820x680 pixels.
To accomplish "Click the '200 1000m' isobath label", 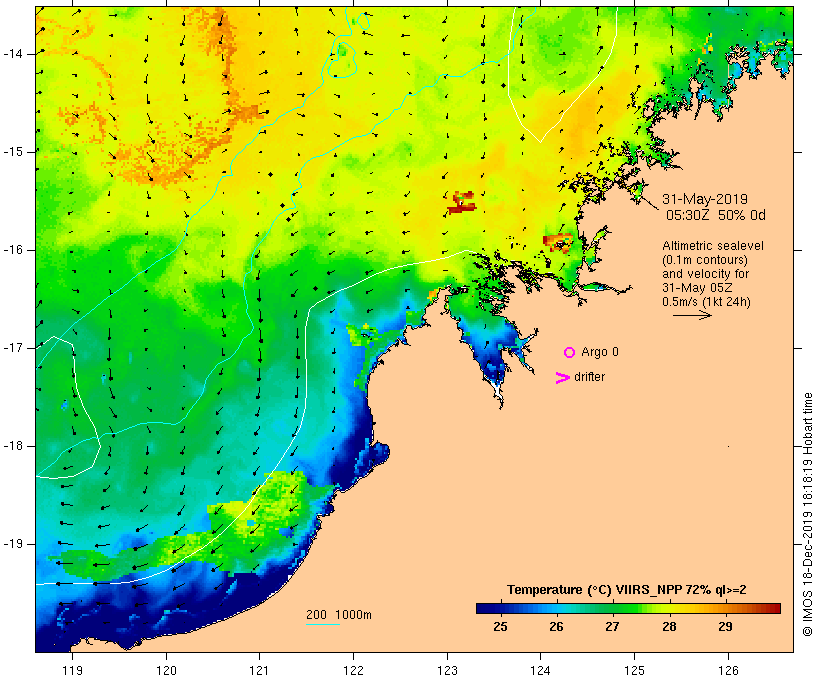I will click(x=339, y=615).
